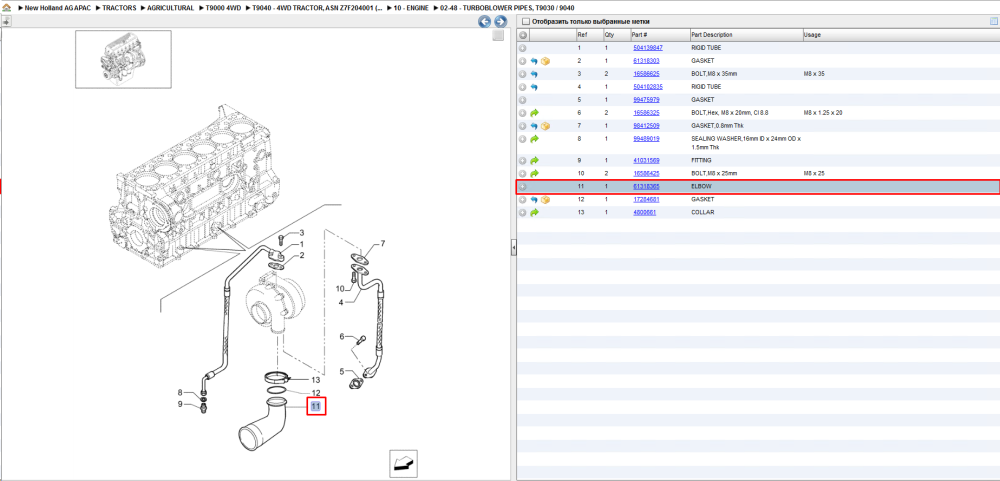Image resolution: width=1000 pixels, height=481 pixels.
Task: Click the circle icon for ref 11 ELBOW
Action: 522,187
